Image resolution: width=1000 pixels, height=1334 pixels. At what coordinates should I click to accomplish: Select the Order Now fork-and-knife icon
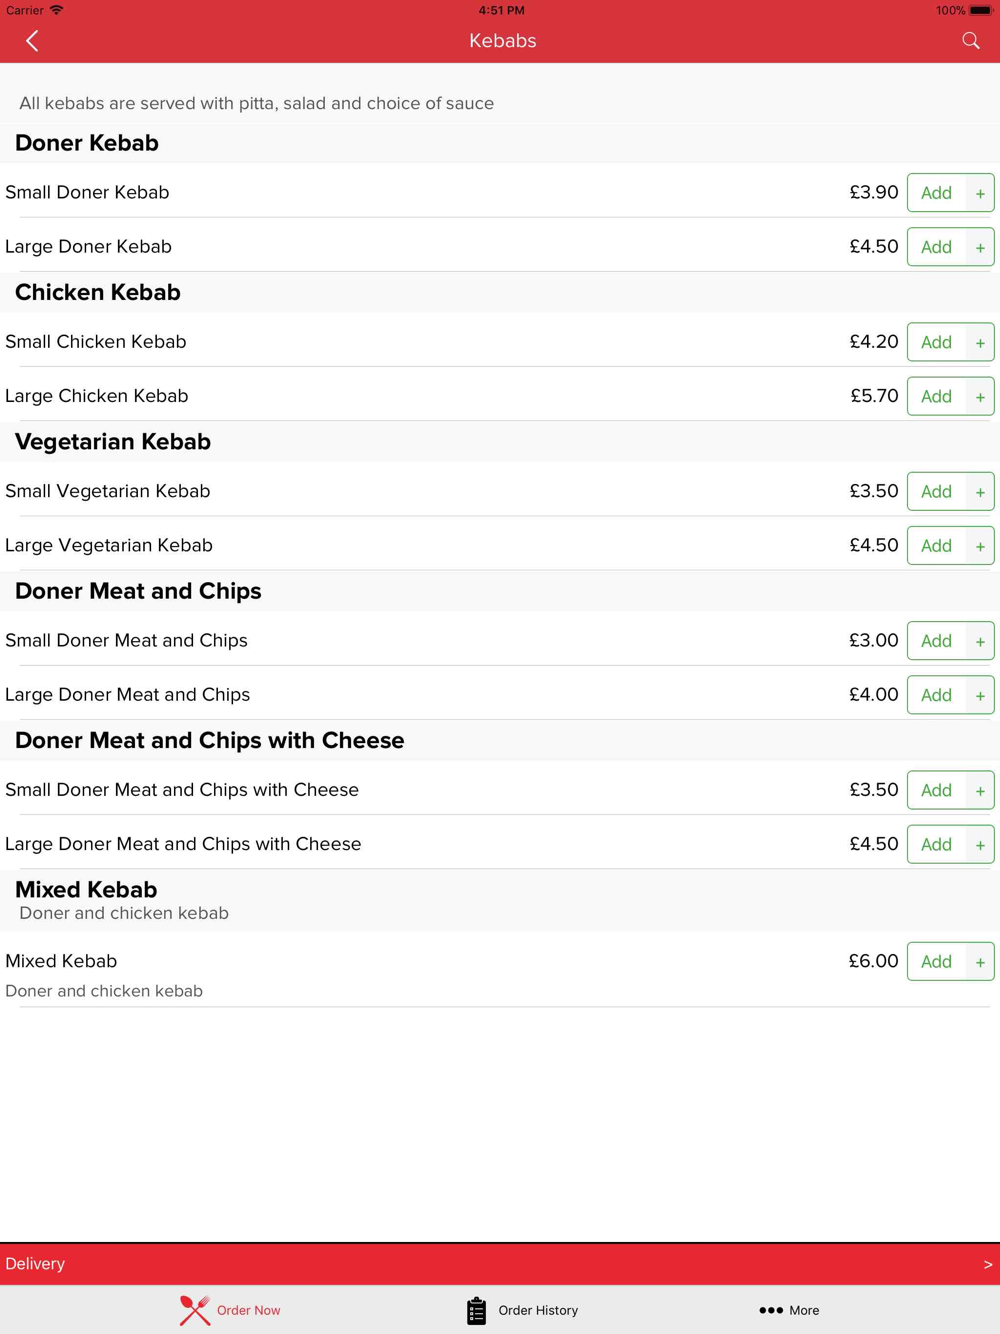click(x=195, y=1310)
